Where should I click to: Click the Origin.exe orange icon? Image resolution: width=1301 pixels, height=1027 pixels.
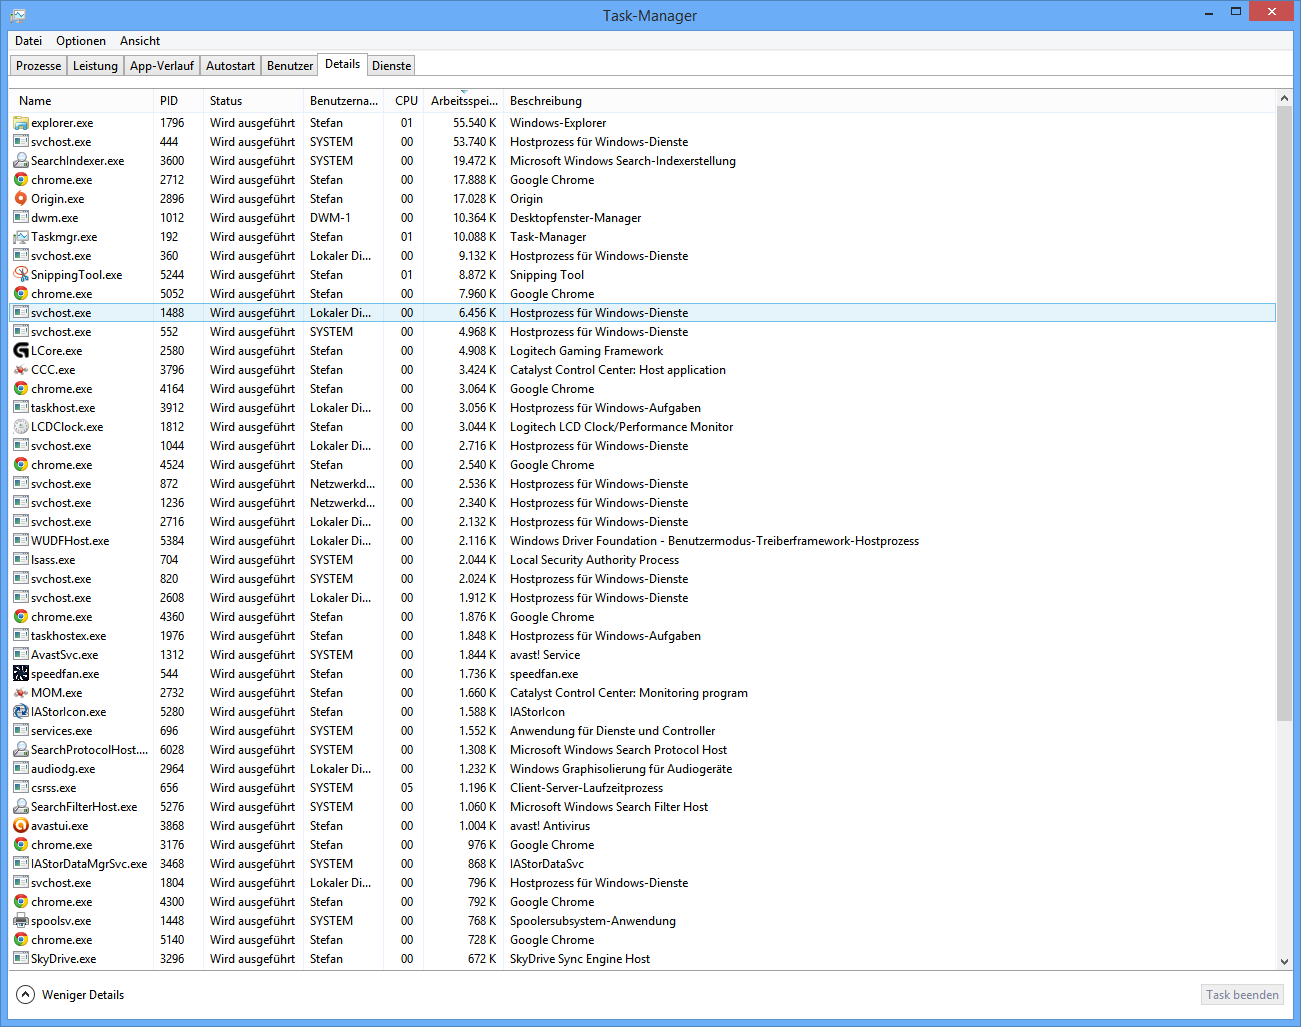(21, 199)
